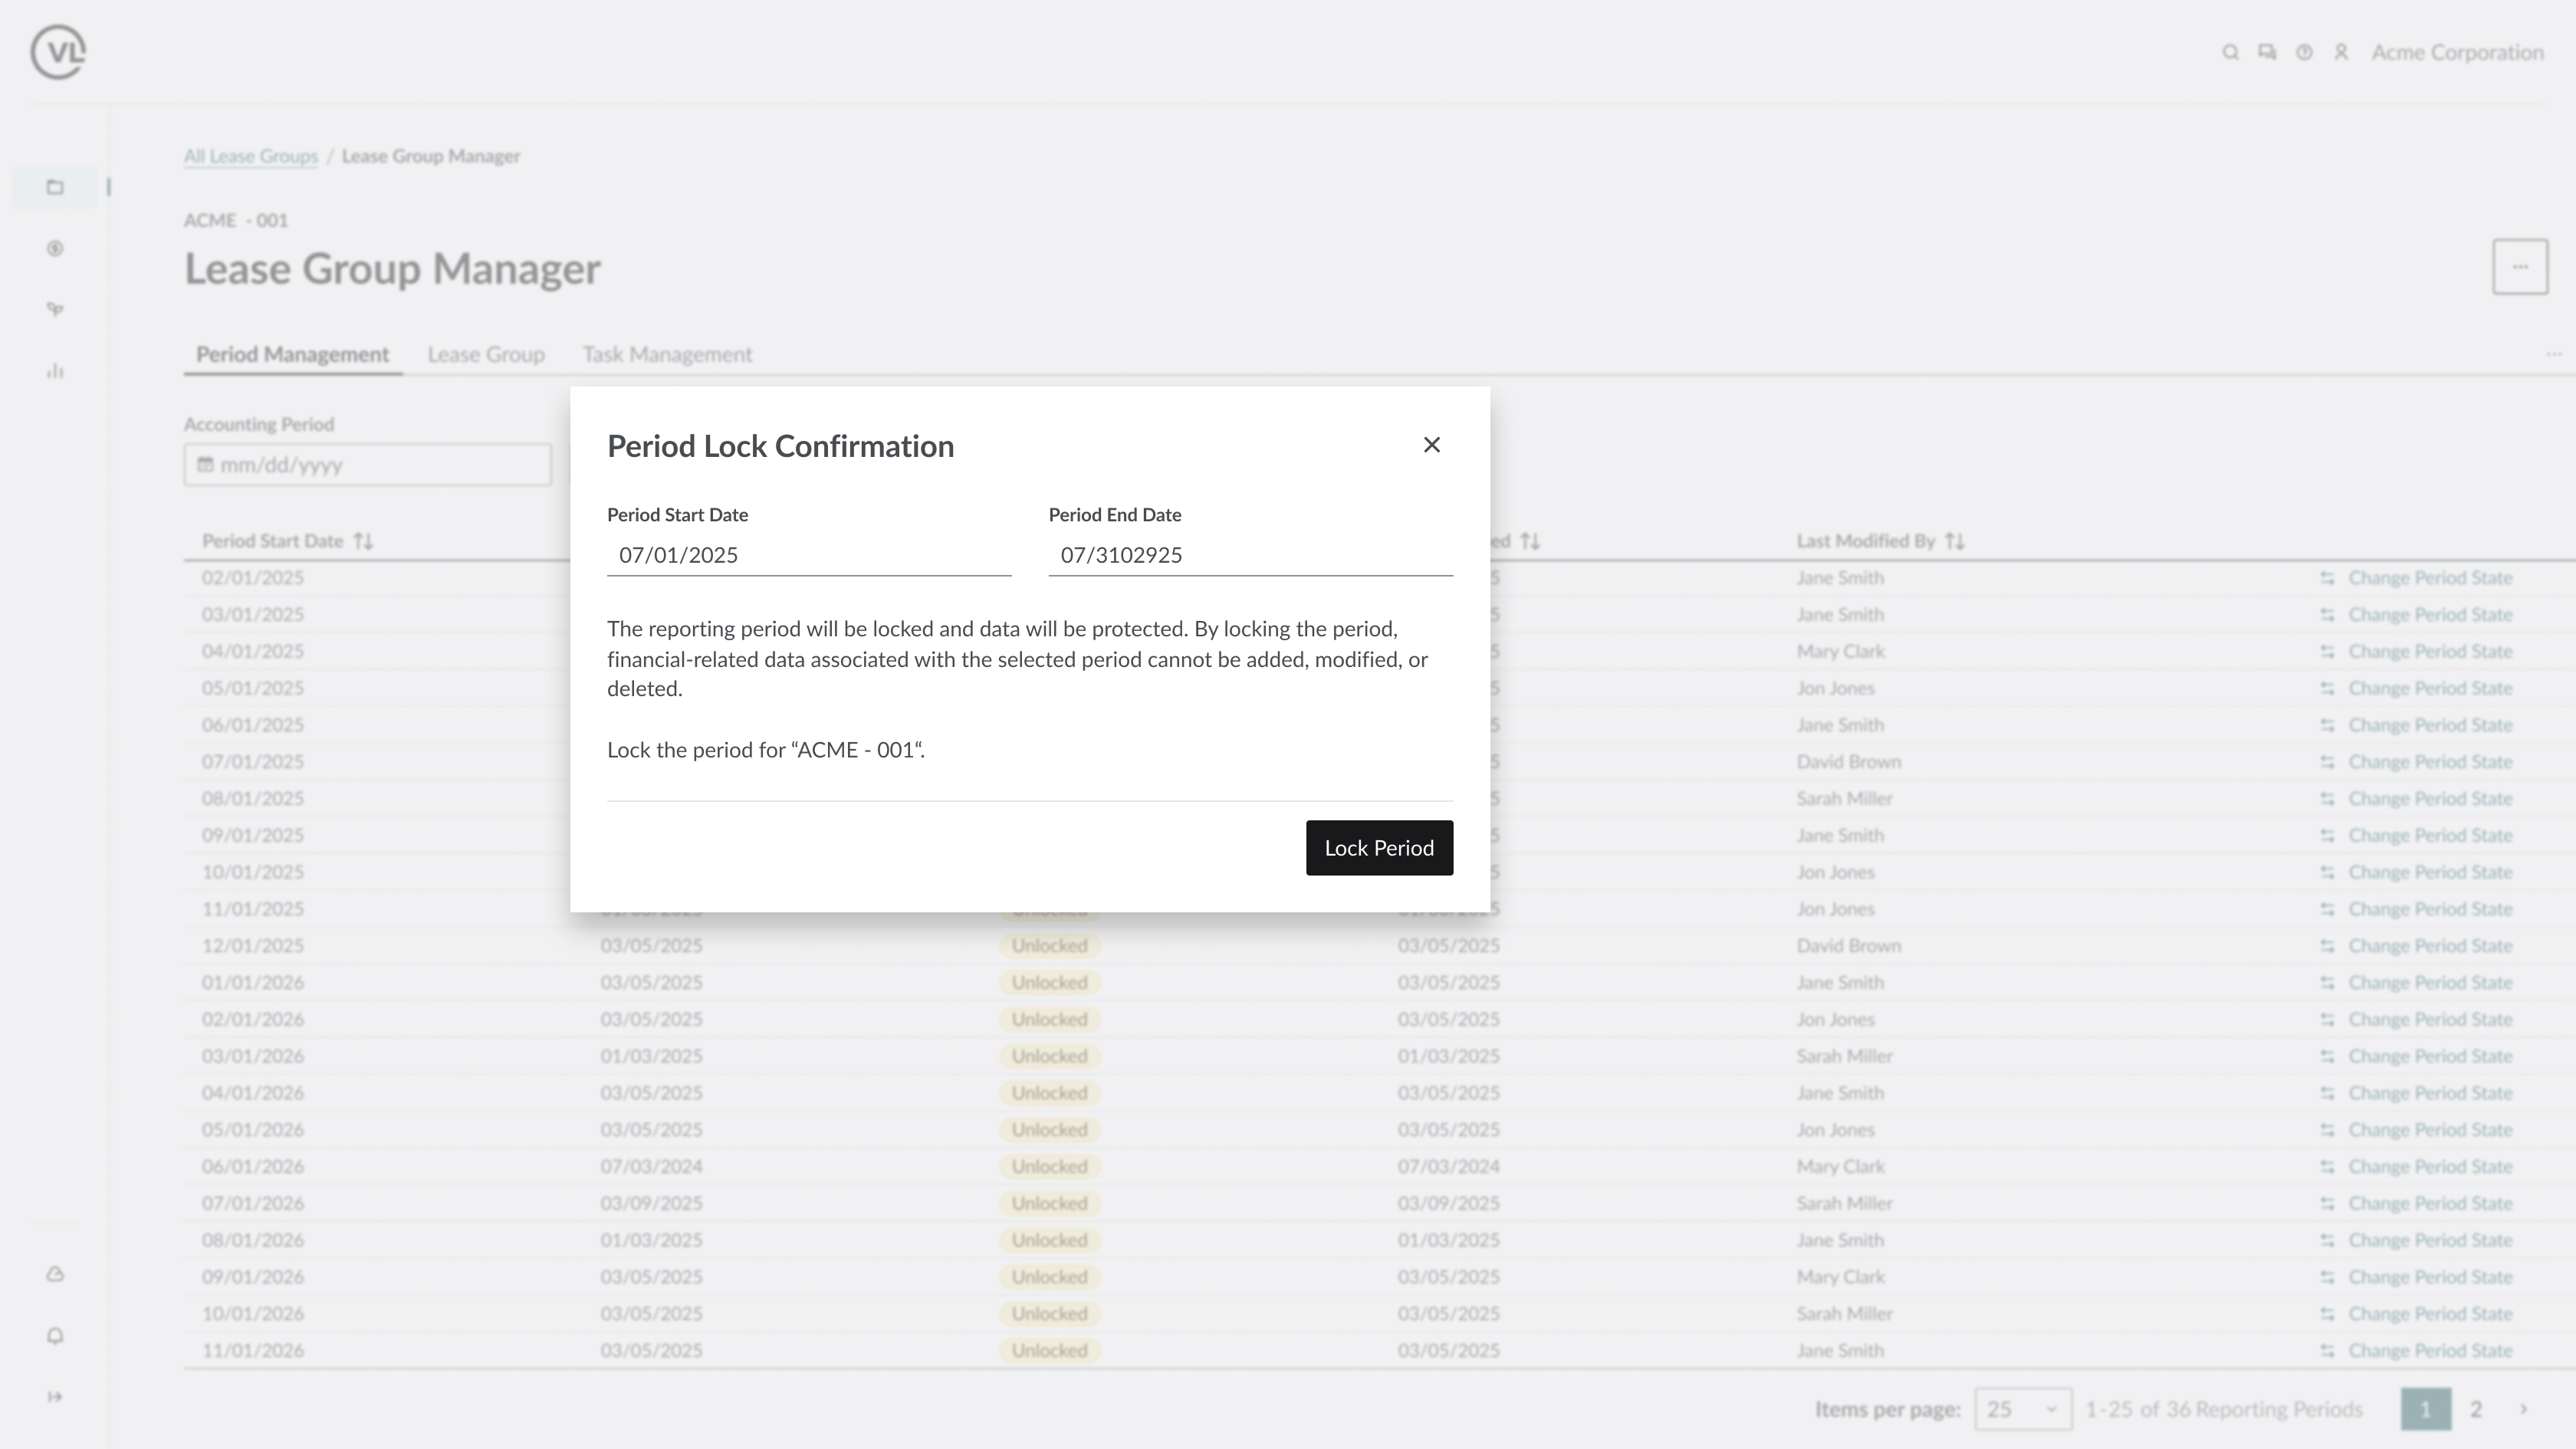
Task: Click the Accounting Period date input
Action: (x=367, y=465)
